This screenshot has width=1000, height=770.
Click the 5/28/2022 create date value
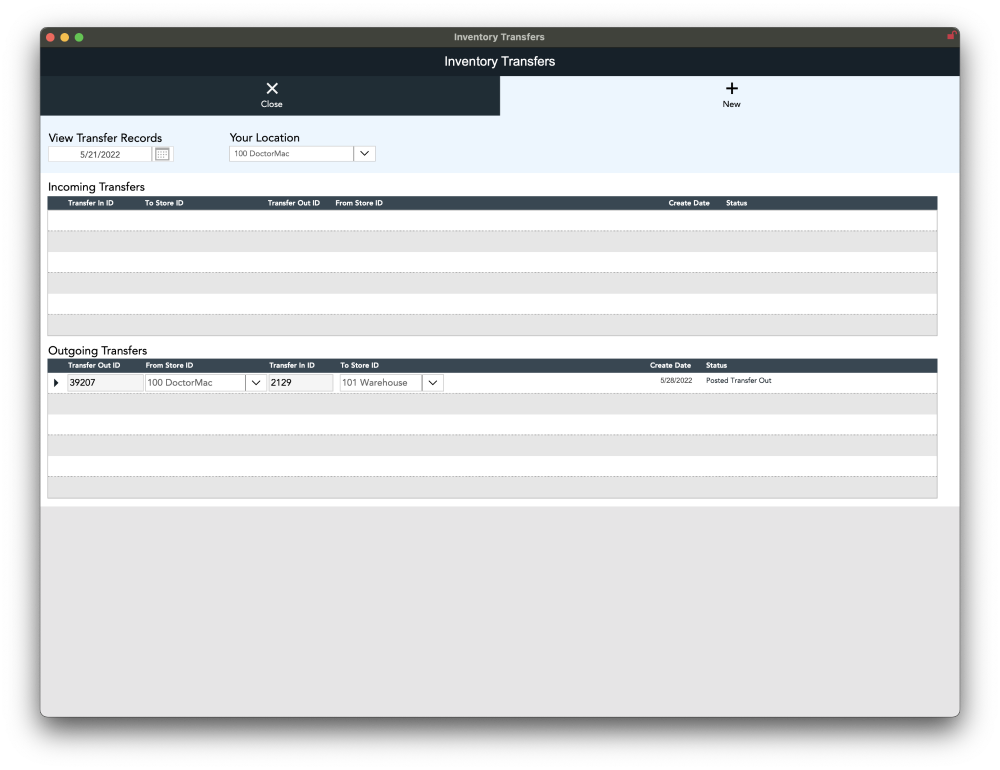click(x=676, y=381)
